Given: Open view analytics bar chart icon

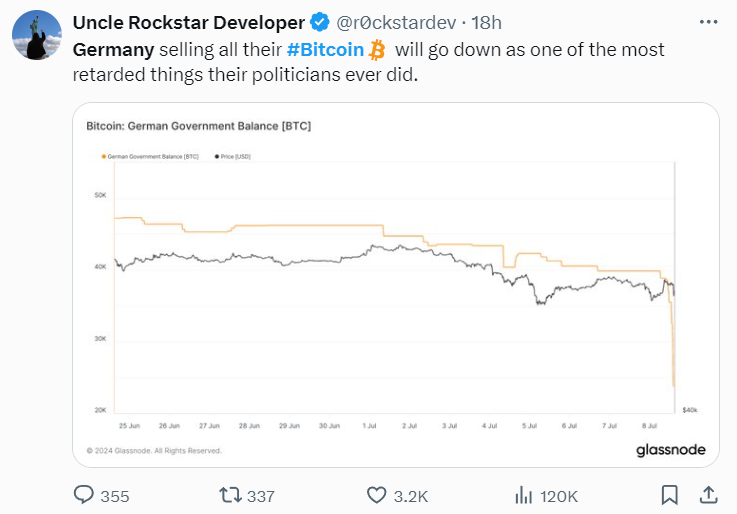Looking at the screenshot, I should click(x=523, y=495).
